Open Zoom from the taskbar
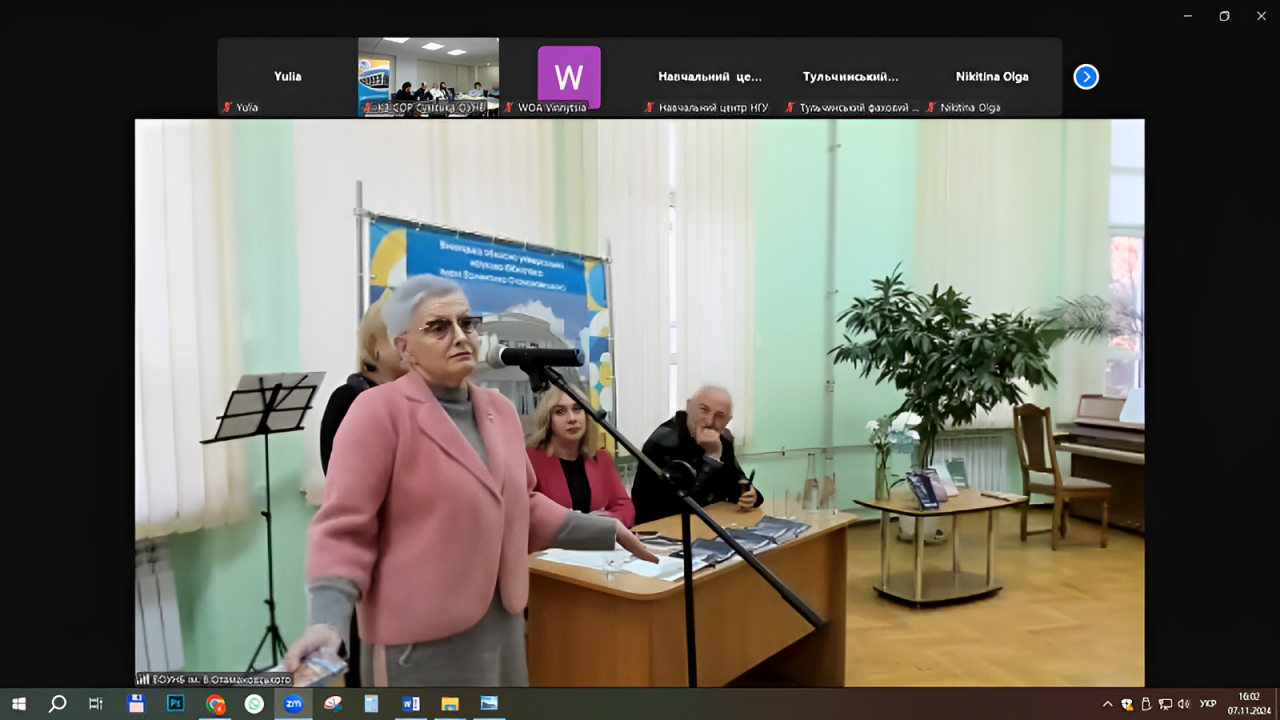The width and height of the screenshot is (1280, 720). tap(293, 703)
